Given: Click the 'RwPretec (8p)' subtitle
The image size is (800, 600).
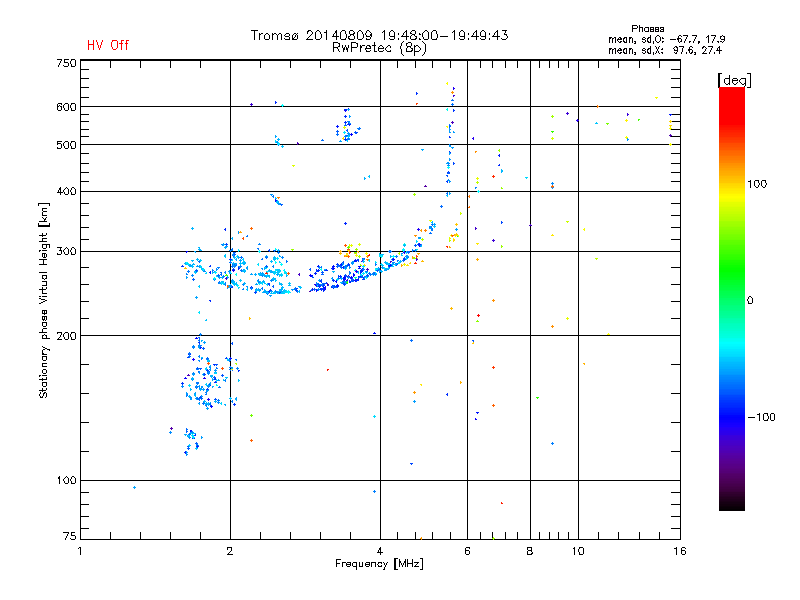Looking at the screenshot, I should pyautogui.click(x=379, y=48).
